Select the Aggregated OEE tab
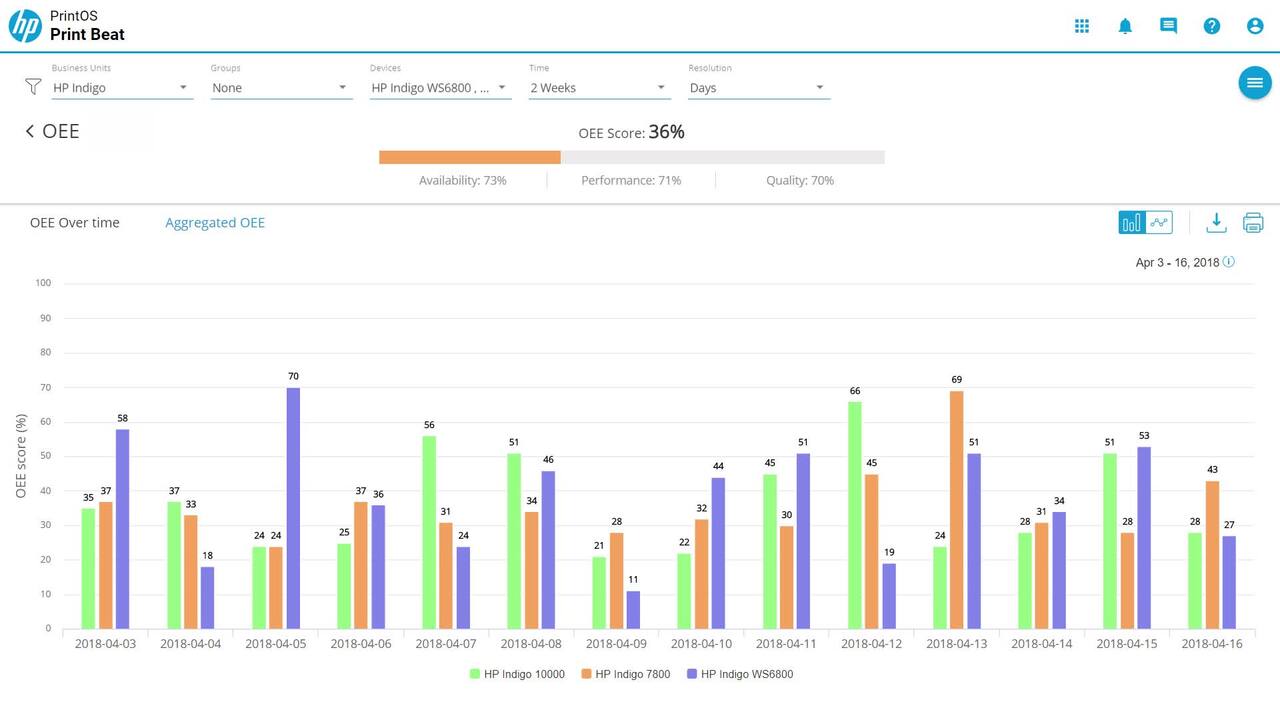Screen dimensions: 1280x720 click(x=215, y=223)
